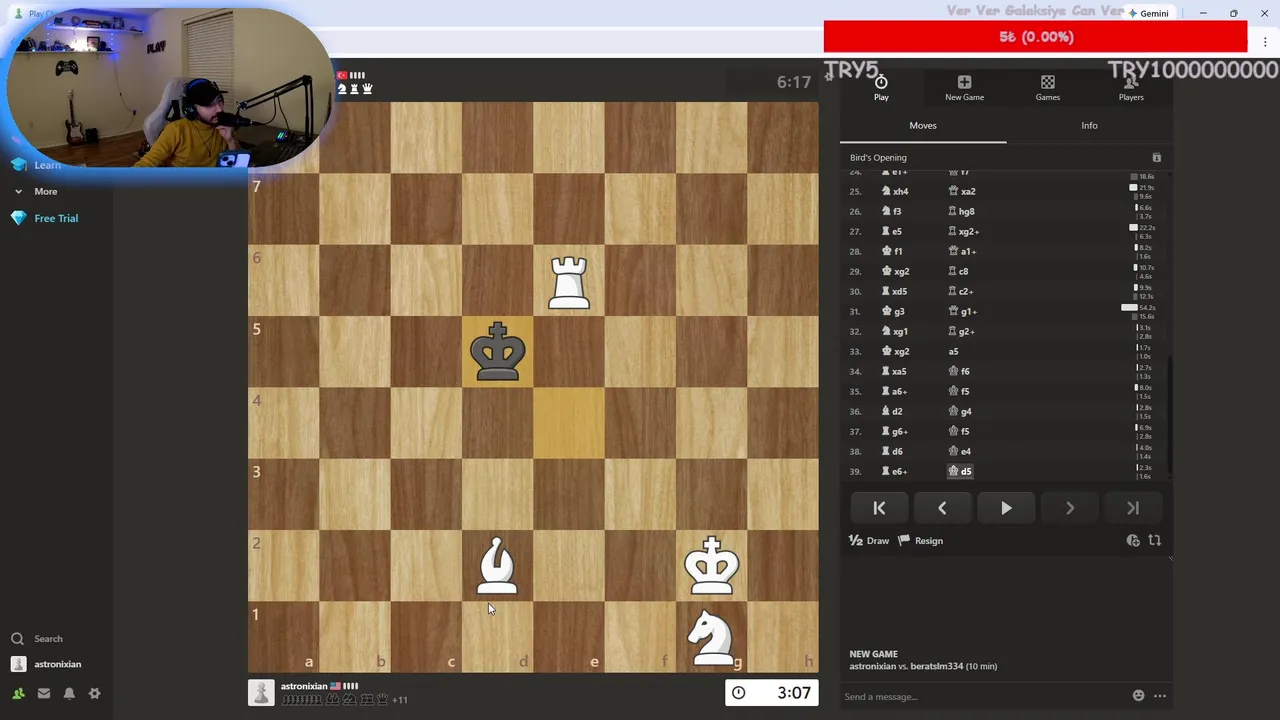The height and width of the screenshot is (720, 1280).
Task: Click the white player clock 3:07
Action: (x=772, y=693)
